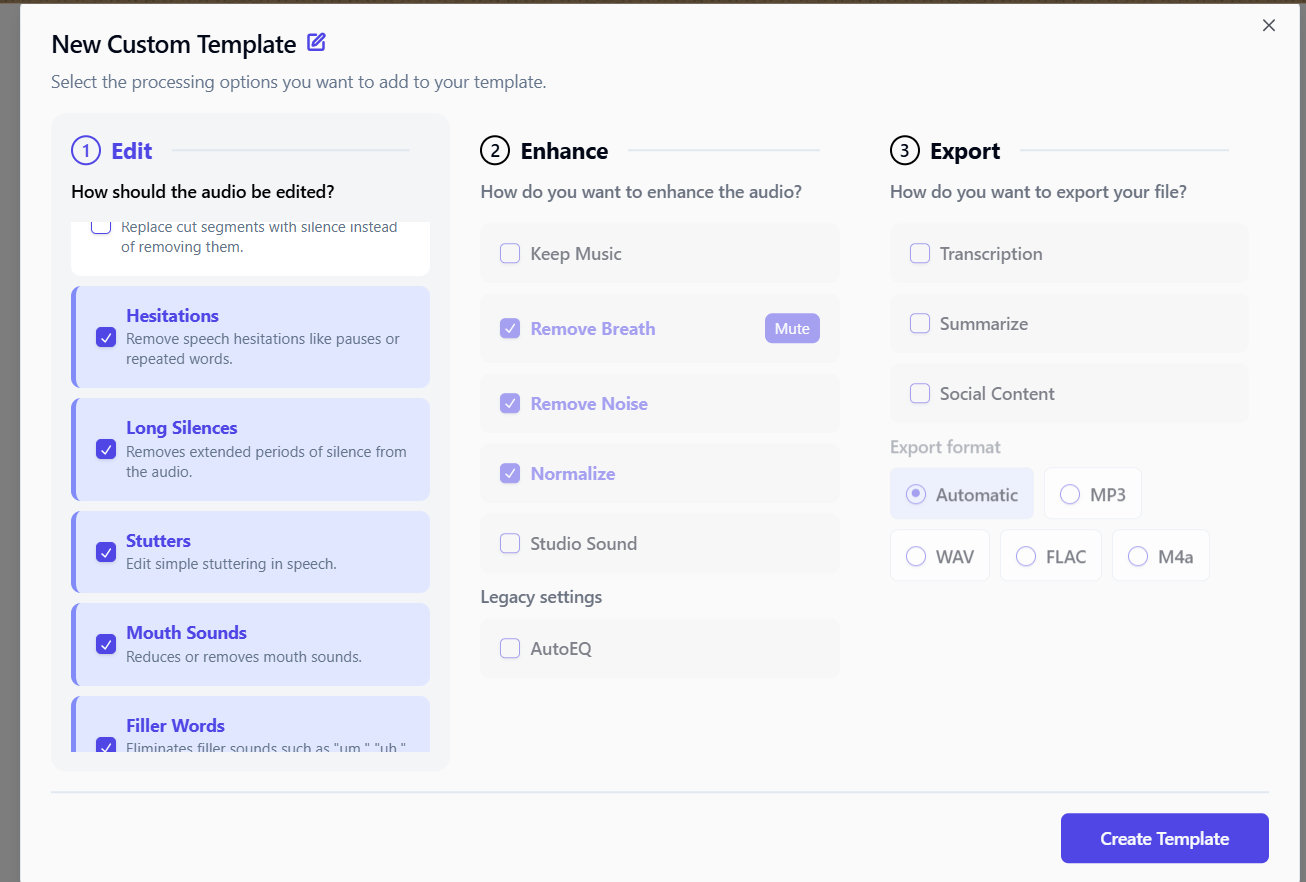Click 'Reduces or removes mouth sounds.' description
1306x882 pixels.
[x=244, y=657]
